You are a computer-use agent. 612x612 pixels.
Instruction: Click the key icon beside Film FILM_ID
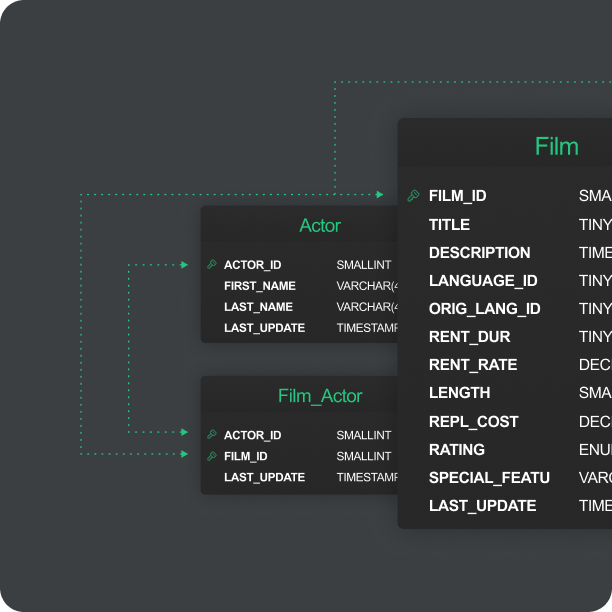413,196
